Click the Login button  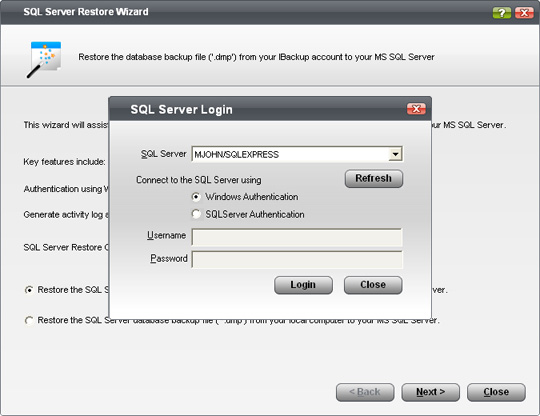pyautogui.click(x=303, y=285)
